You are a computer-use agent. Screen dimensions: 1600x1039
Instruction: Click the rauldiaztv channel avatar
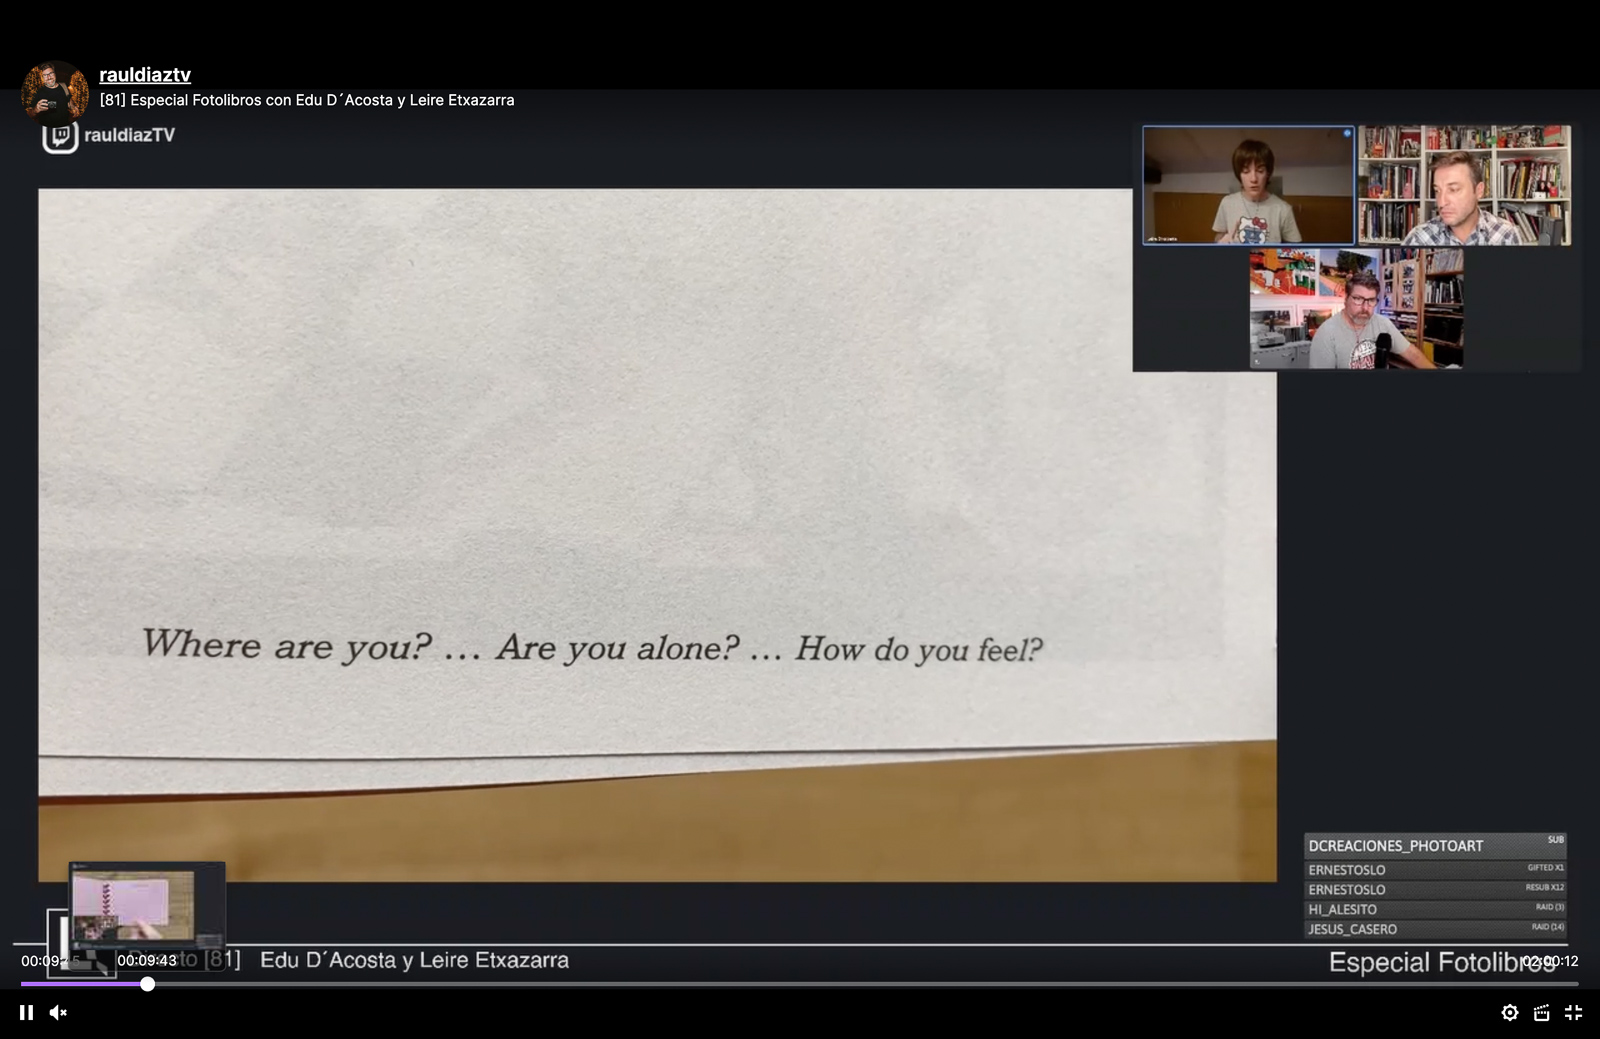54,92
